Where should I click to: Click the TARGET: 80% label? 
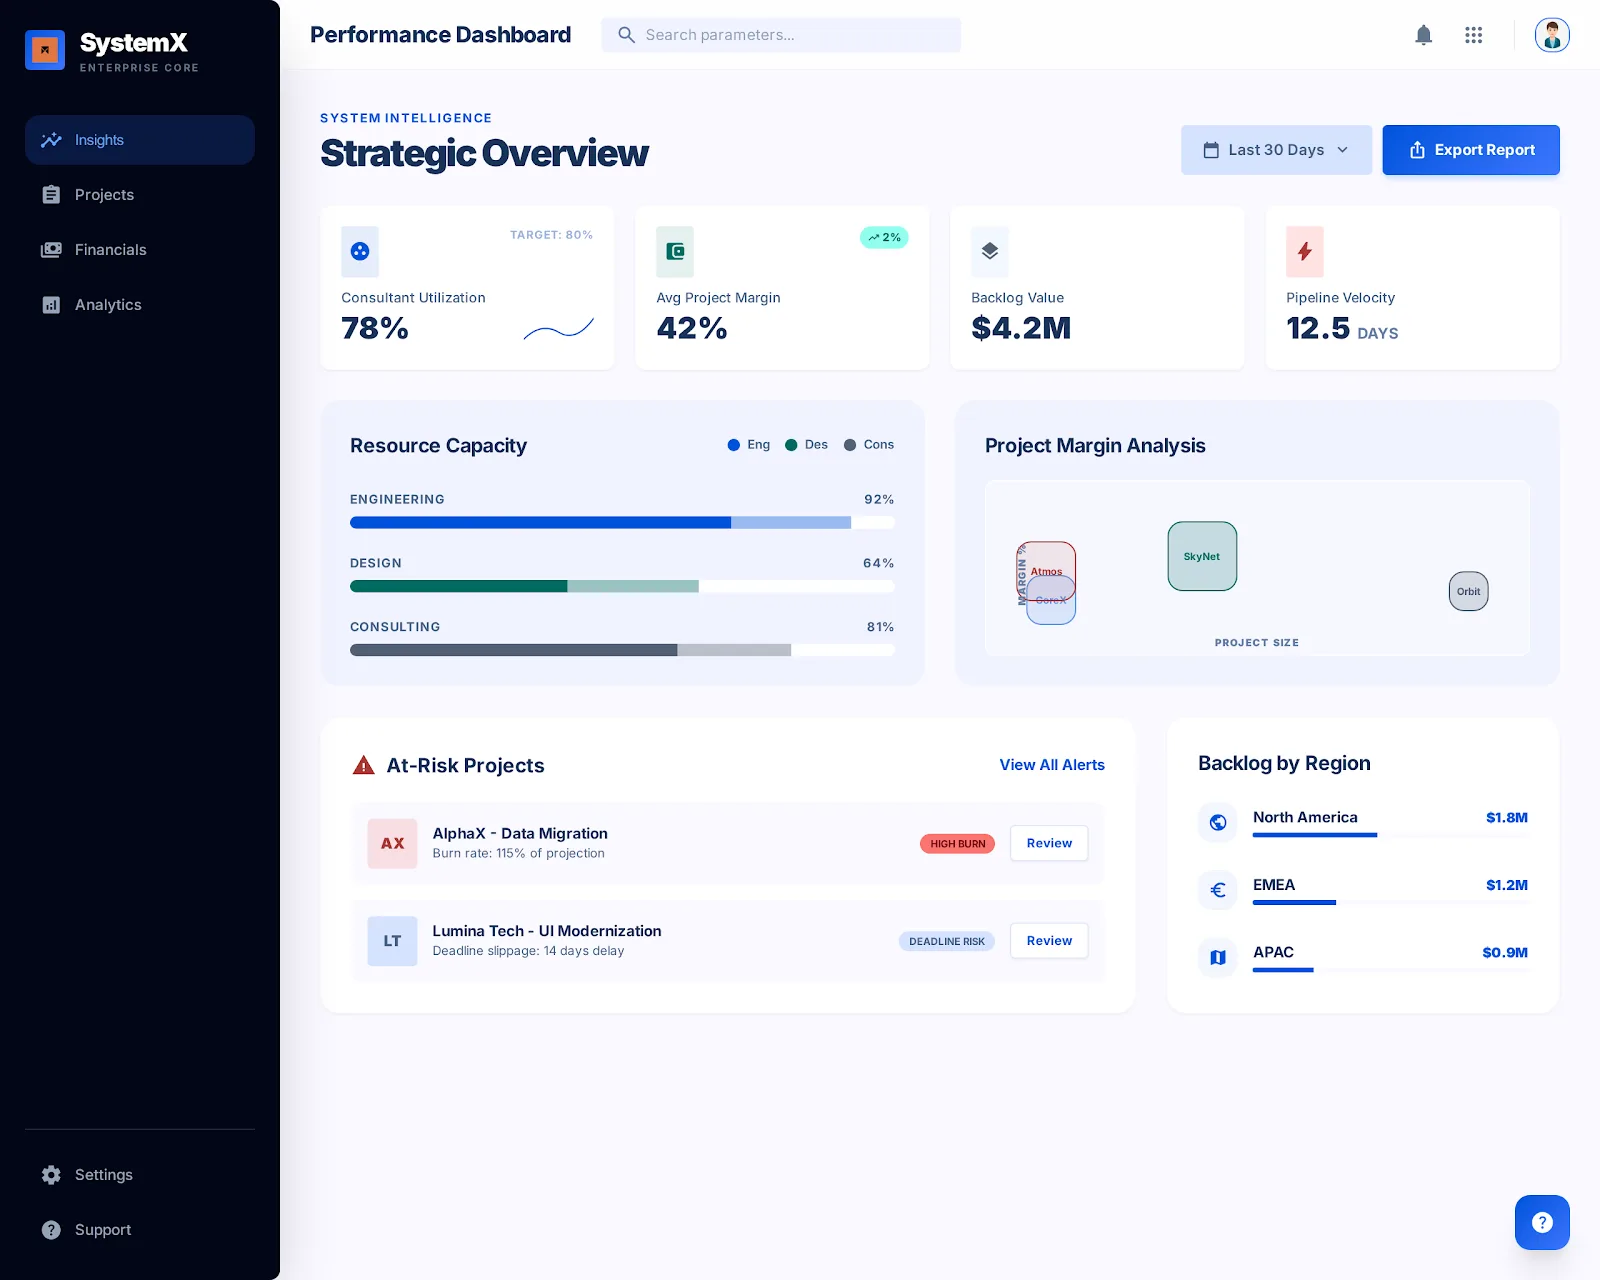(551, 235)
